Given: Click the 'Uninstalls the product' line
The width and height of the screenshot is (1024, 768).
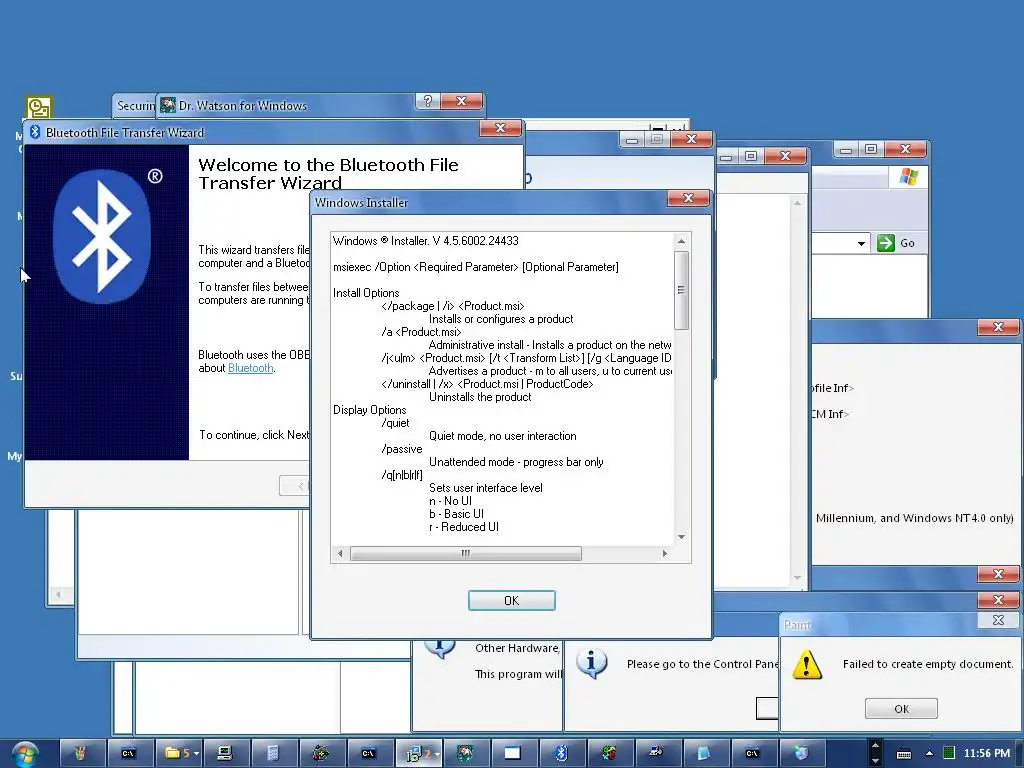Looking at the screenshot, I should (480, 396).
